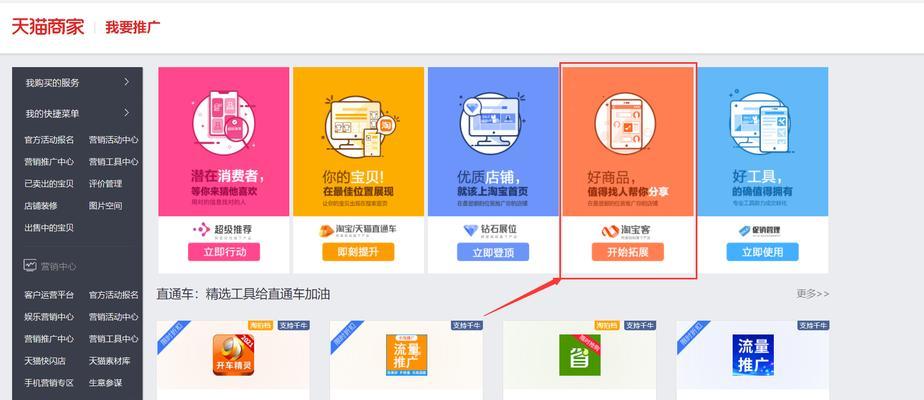Click the 开始拓展 button
The height and width of the screenshot is (400, 924).
[628, 252]
